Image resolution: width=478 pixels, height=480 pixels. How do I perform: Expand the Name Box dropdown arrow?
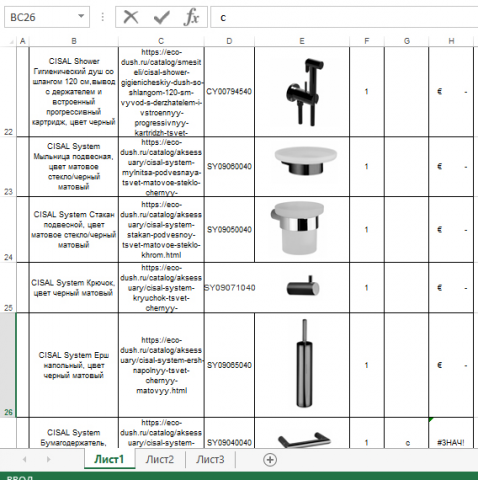coord(81,16)
